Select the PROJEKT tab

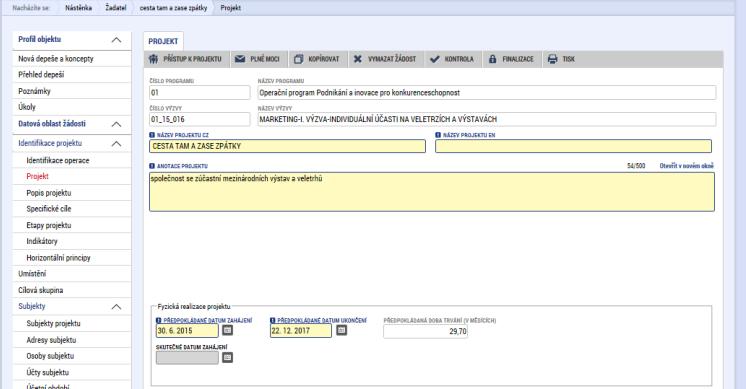[163, 41]
